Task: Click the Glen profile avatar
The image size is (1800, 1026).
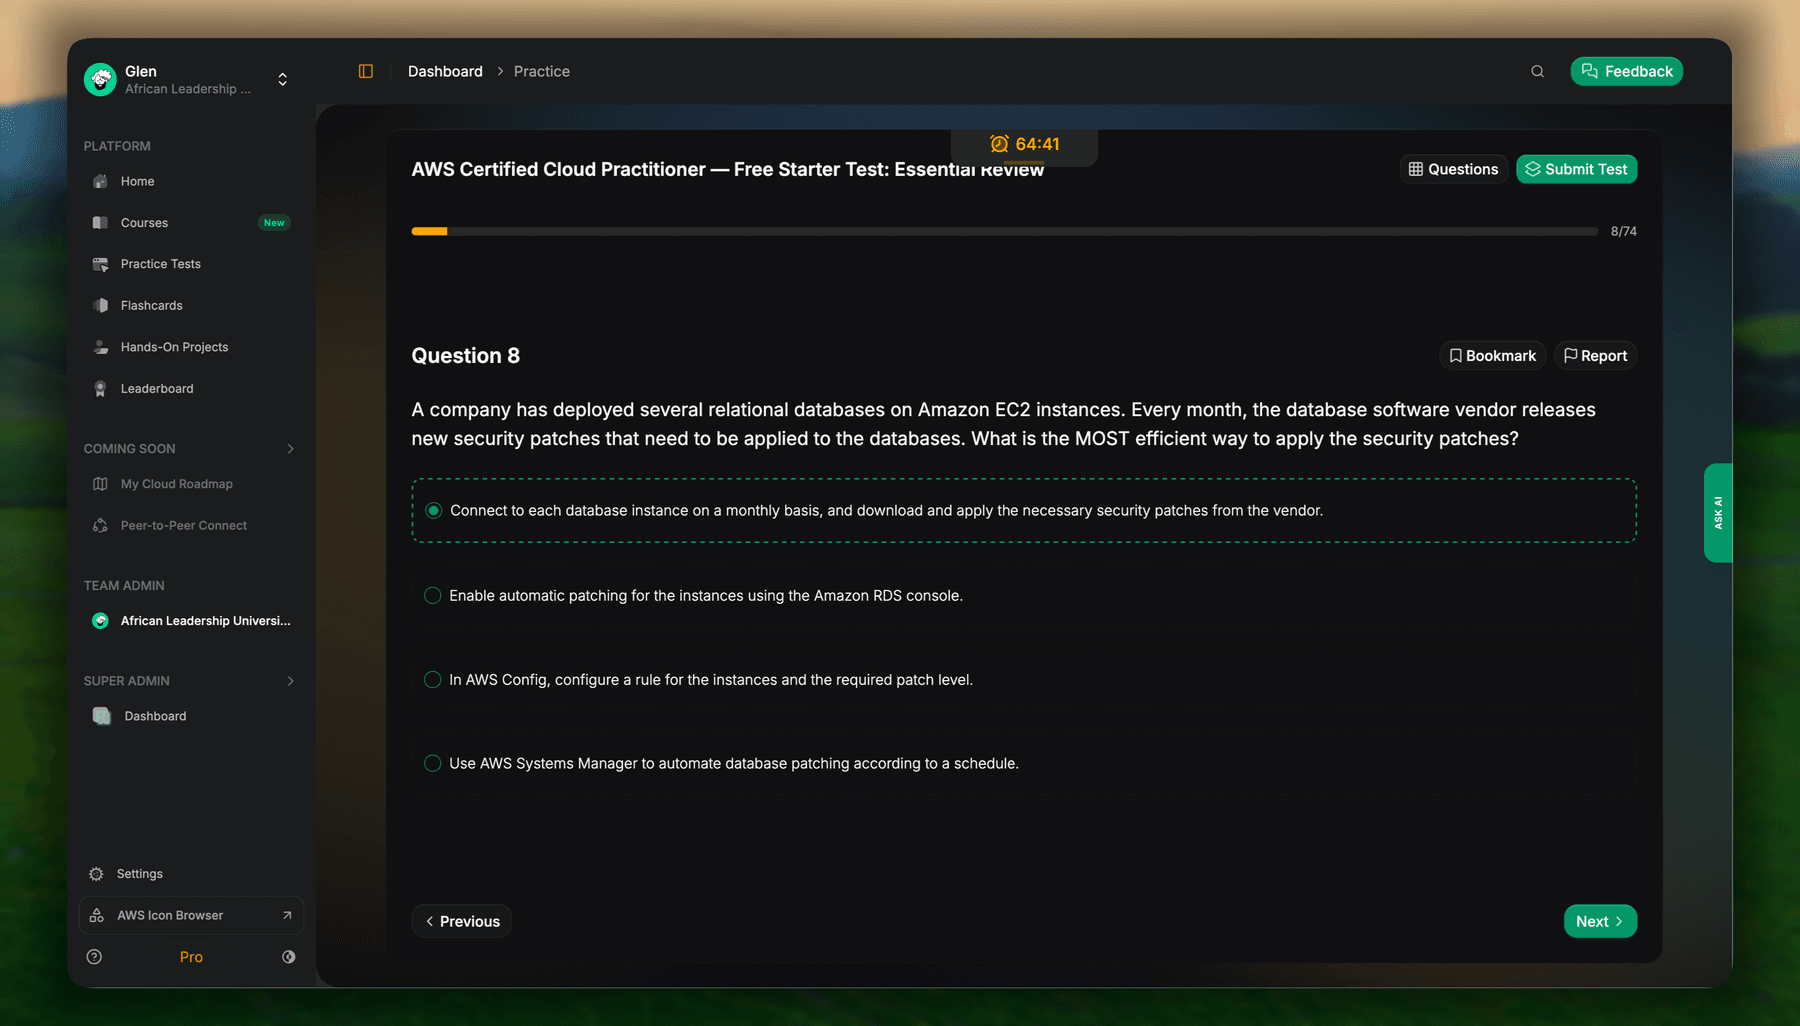Action: (x=100, y=79)
